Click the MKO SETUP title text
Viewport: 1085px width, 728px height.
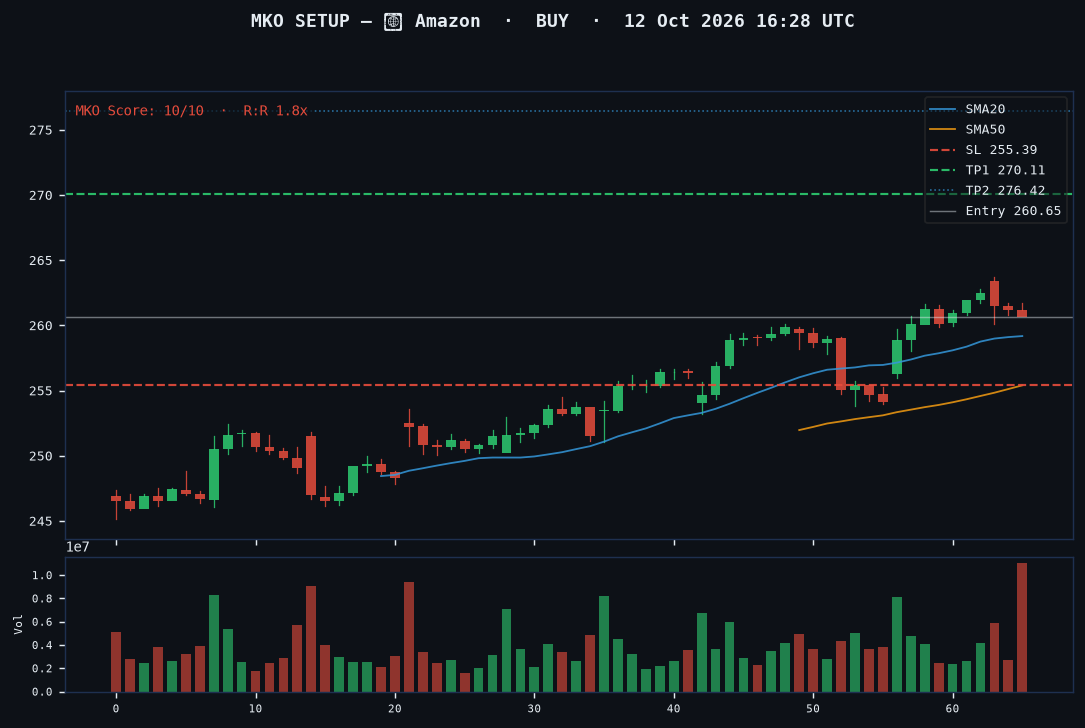pyautogui.click(x=300, y=21)
